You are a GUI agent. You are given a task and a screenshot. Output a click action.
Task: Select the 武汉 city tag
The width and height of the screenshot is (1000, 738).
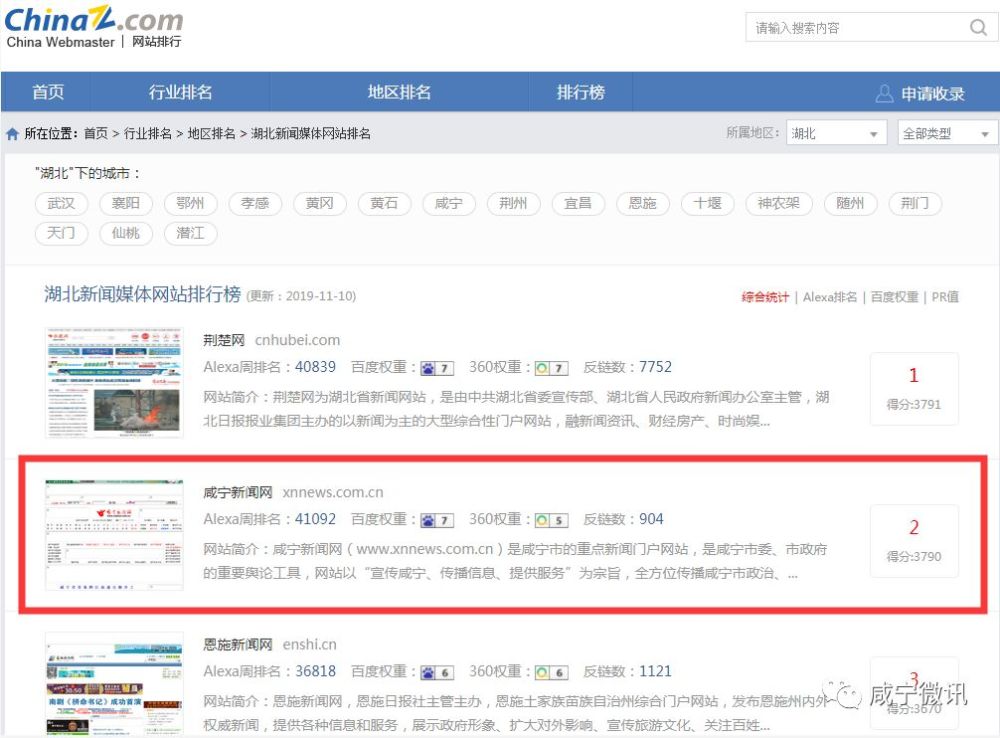61,203
